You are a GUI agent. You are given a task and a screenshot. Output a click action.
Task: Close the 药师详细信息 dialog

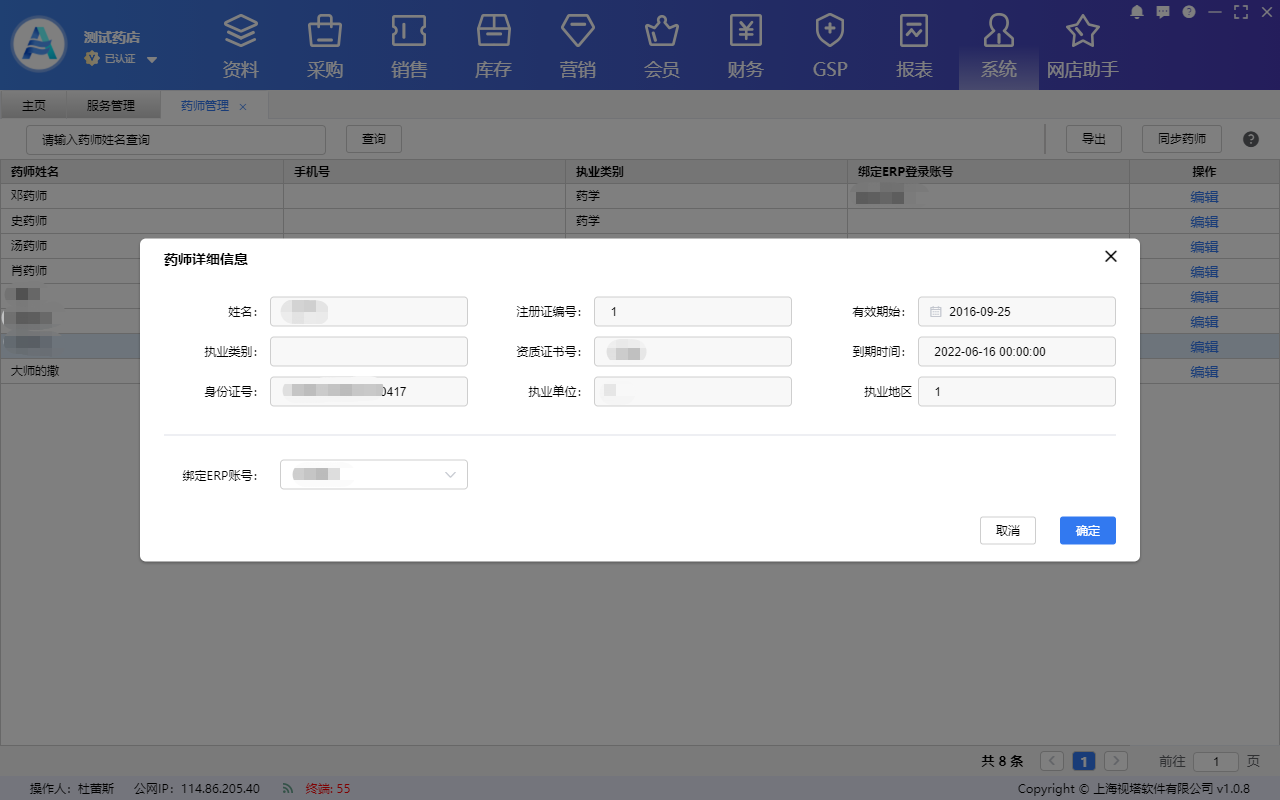pos(1110,257)
